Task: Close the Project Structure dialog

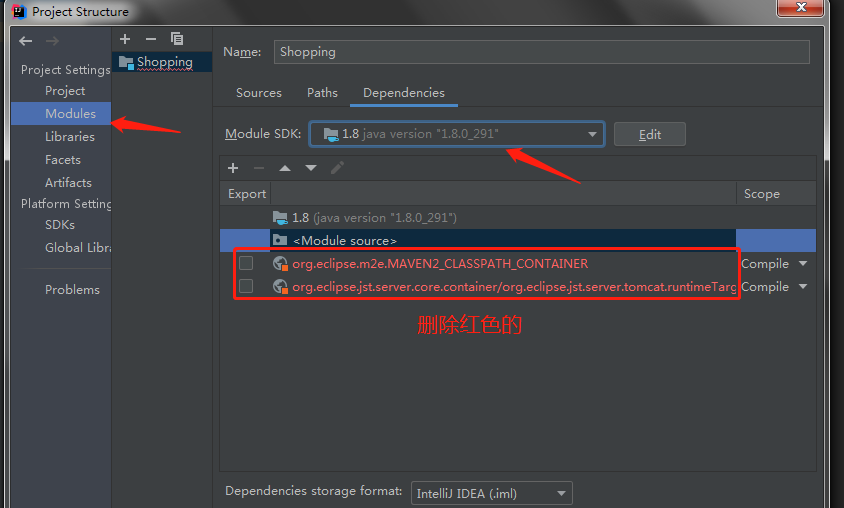Action: [800, 7]
